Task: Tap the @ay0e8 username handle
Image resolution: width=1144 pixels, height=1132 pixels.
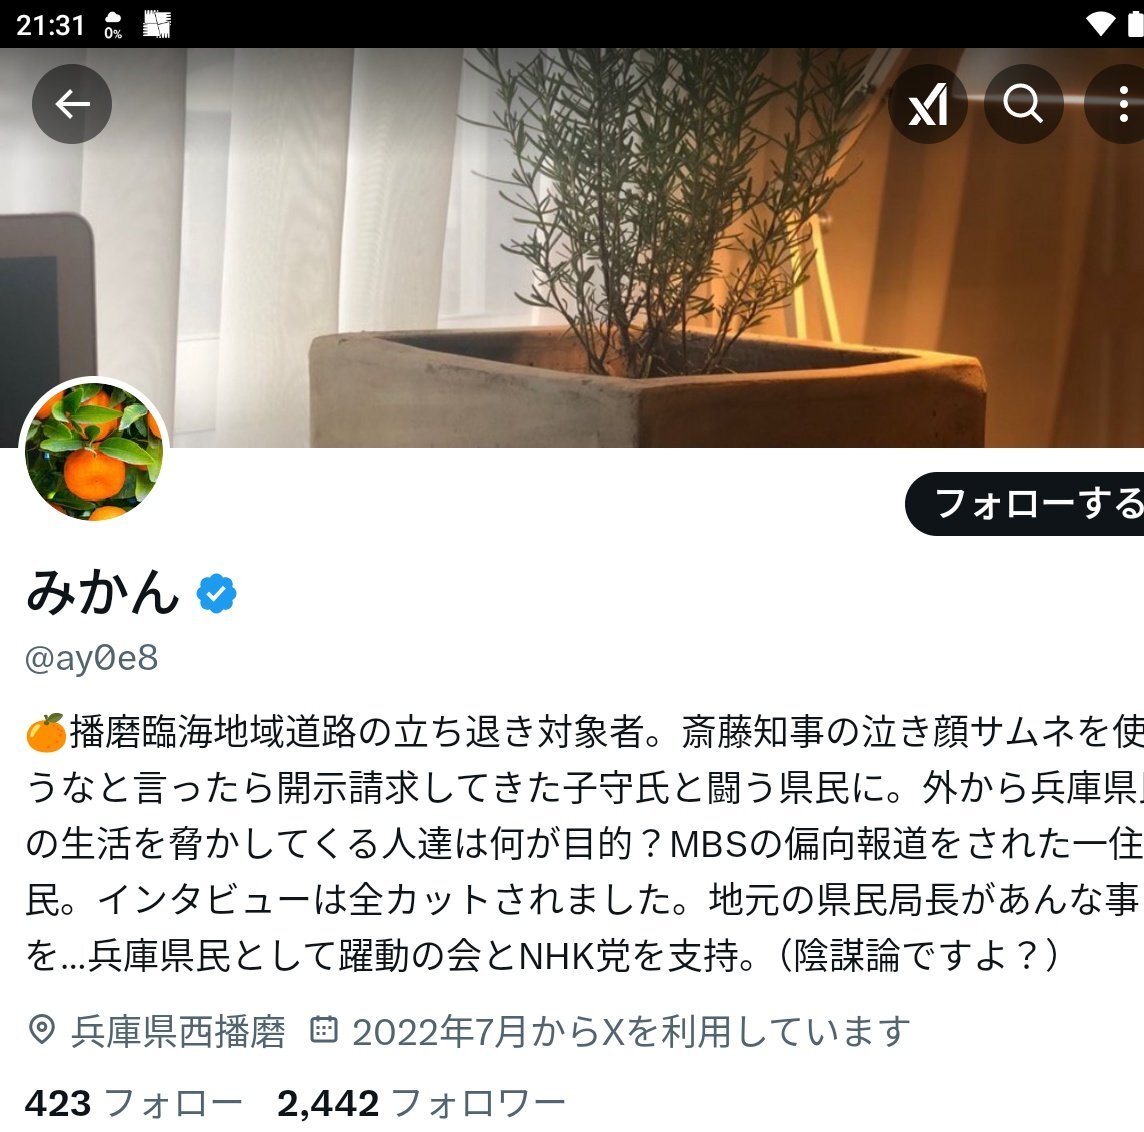Action: coord(91,658)
